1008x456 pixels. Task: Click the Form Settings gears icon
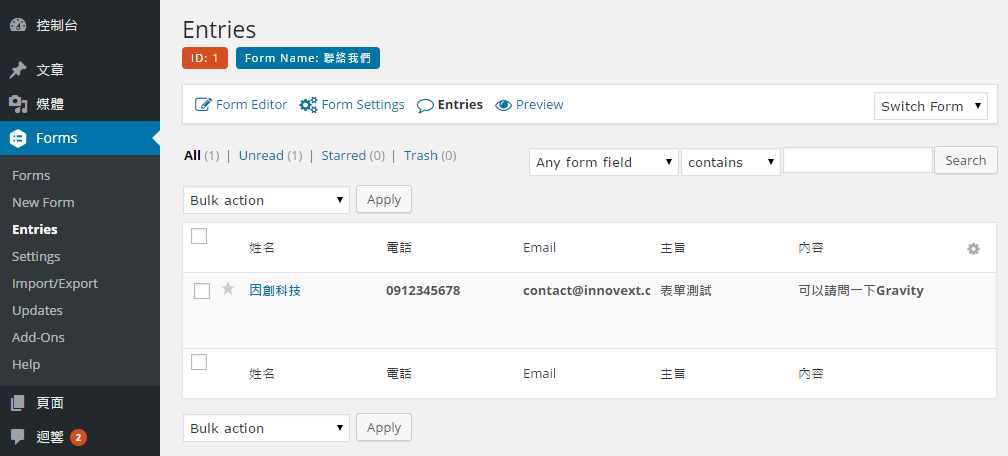[308, 105]
